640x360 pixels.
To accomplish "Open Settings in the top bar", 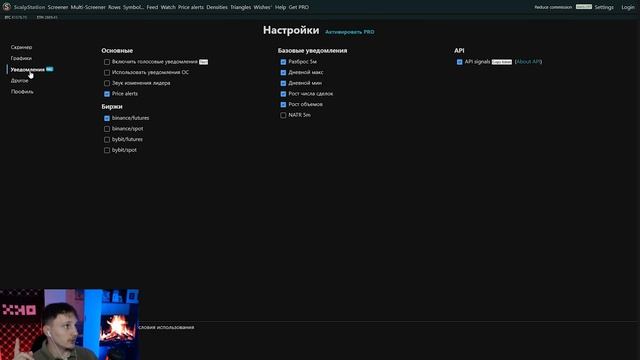I will [604, 7].
